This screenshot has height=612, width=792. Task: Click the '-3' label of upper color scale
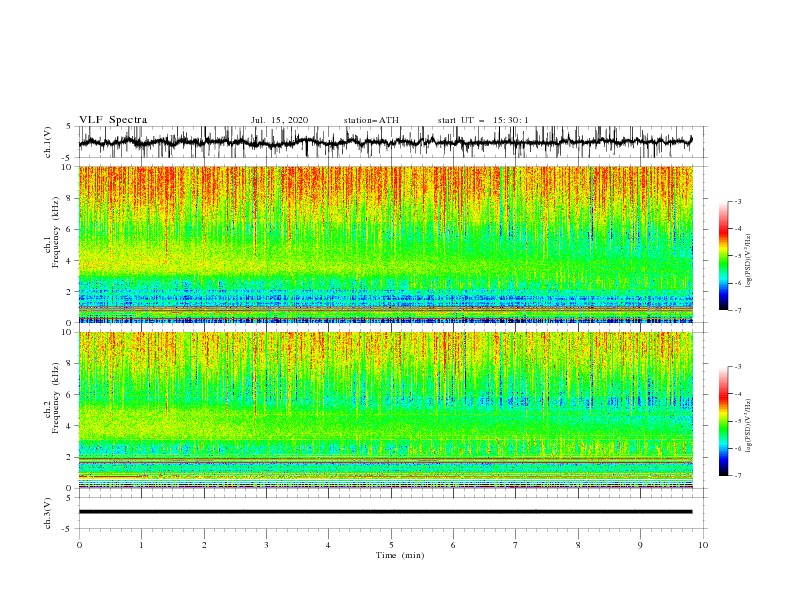[737, 201]
